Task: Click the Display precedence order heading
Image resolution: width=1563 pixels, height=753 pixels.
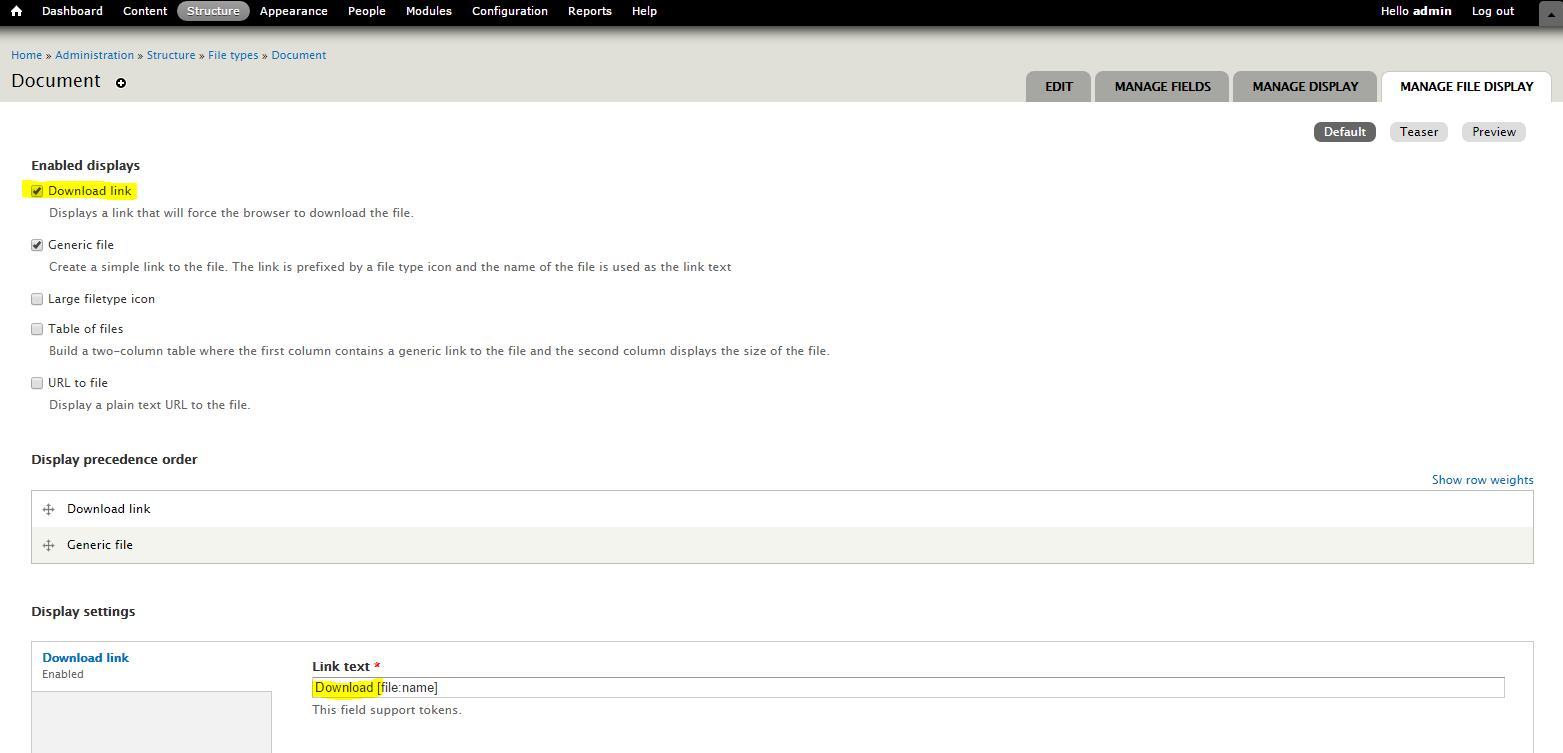Action: click(114, 460)
